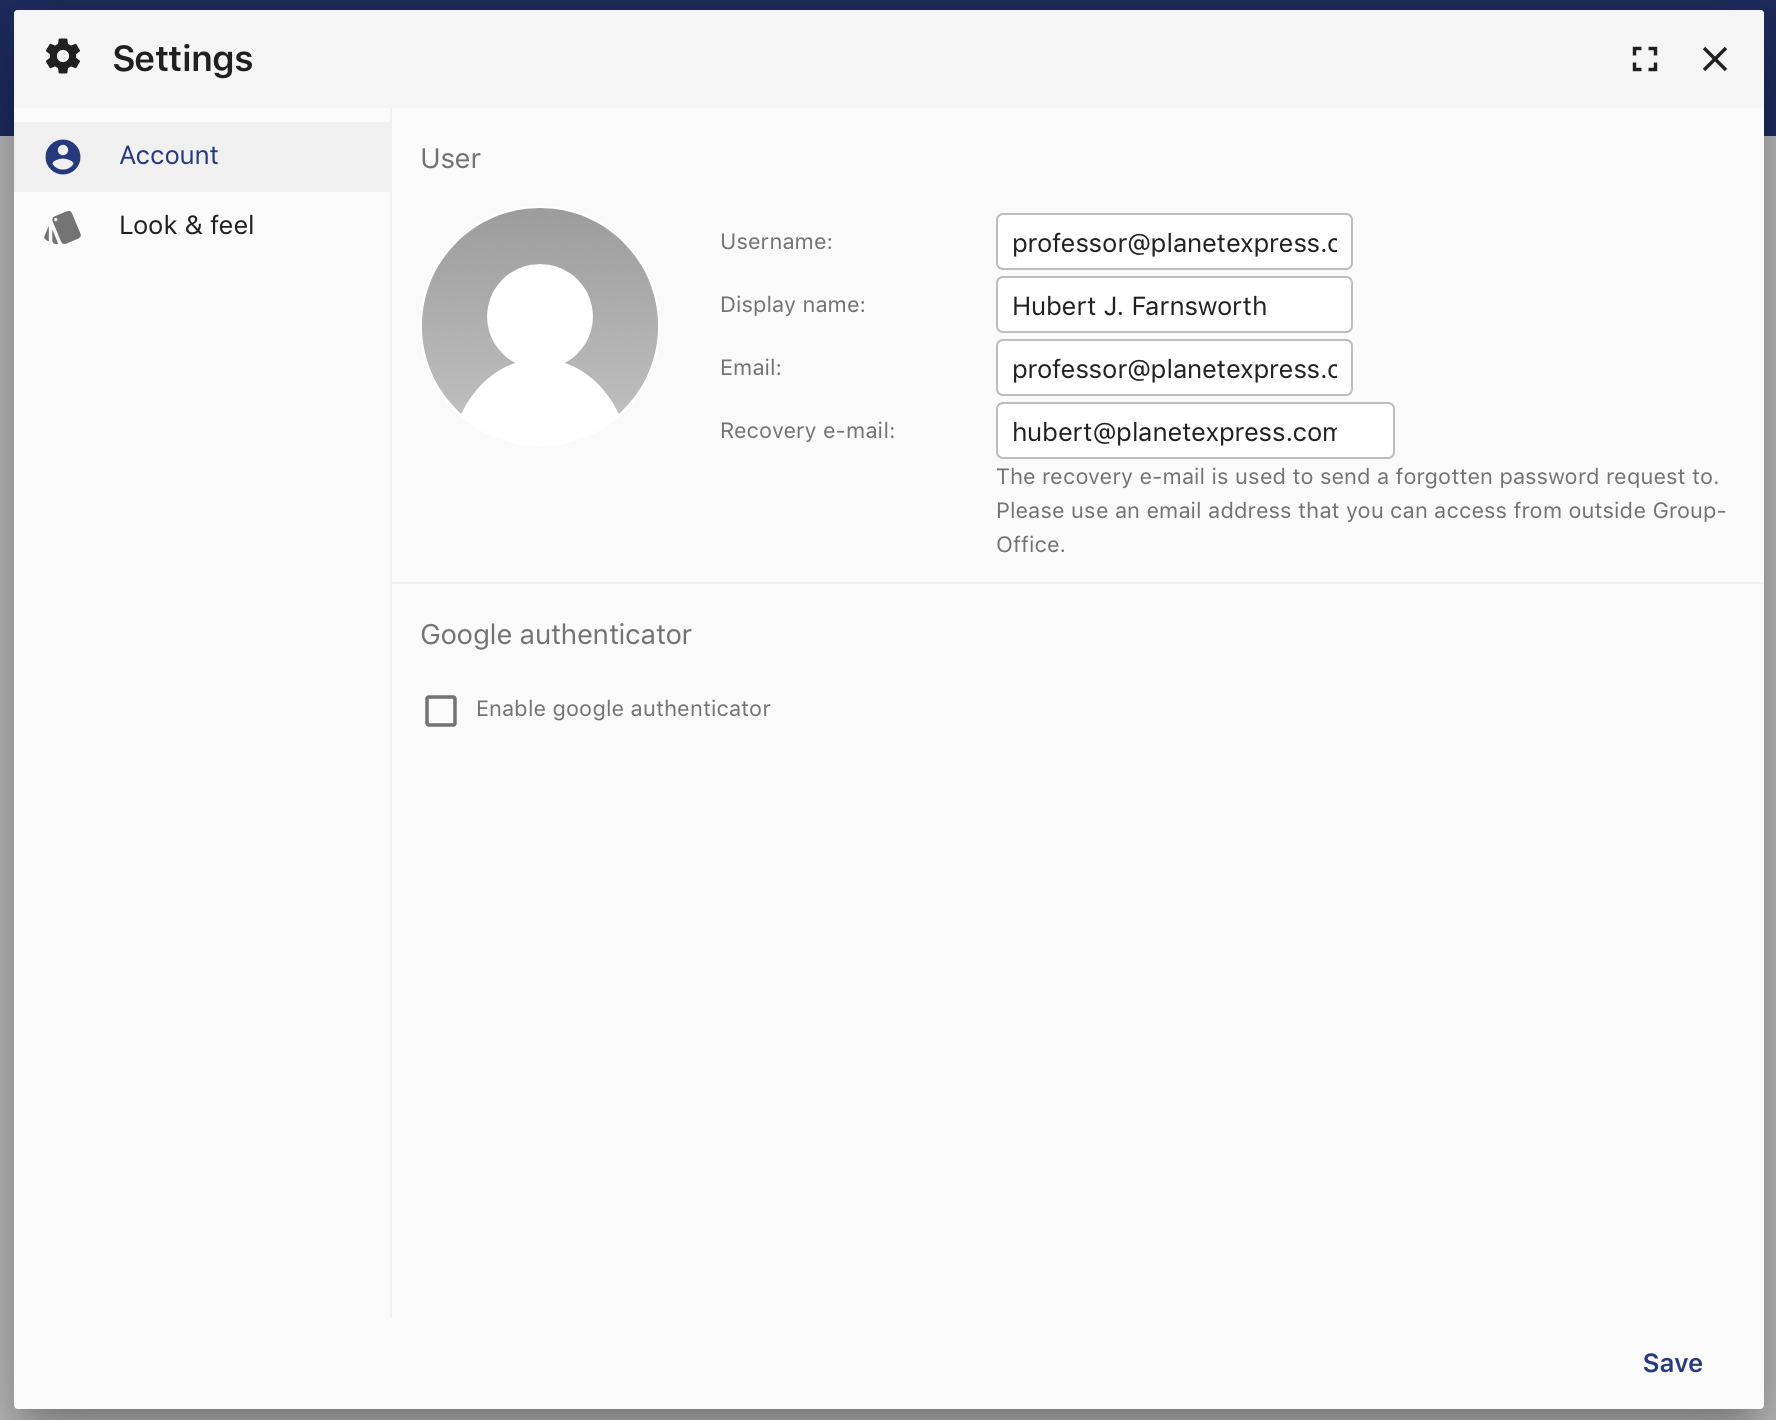The image size is (1776, 1420).
Task: Click the 'Enable google authenticator' label text
Action: coord(623,709)
